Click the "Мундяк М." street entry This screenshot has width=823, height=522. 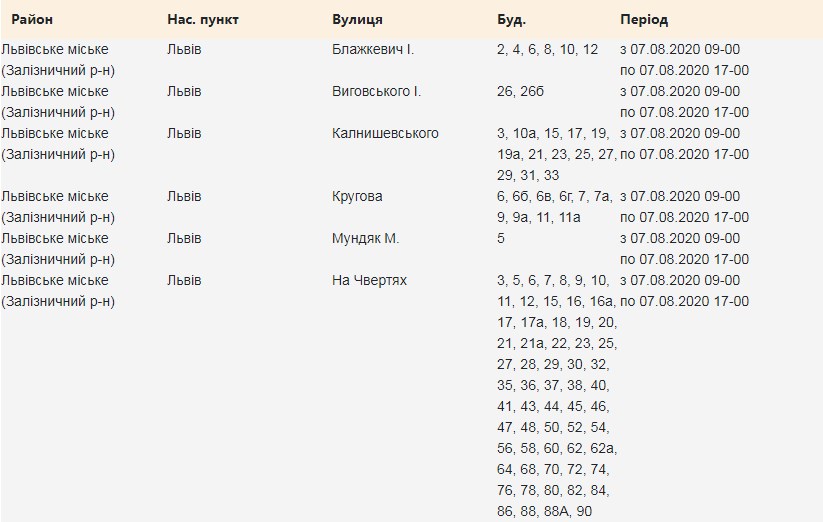pos(365,238)
